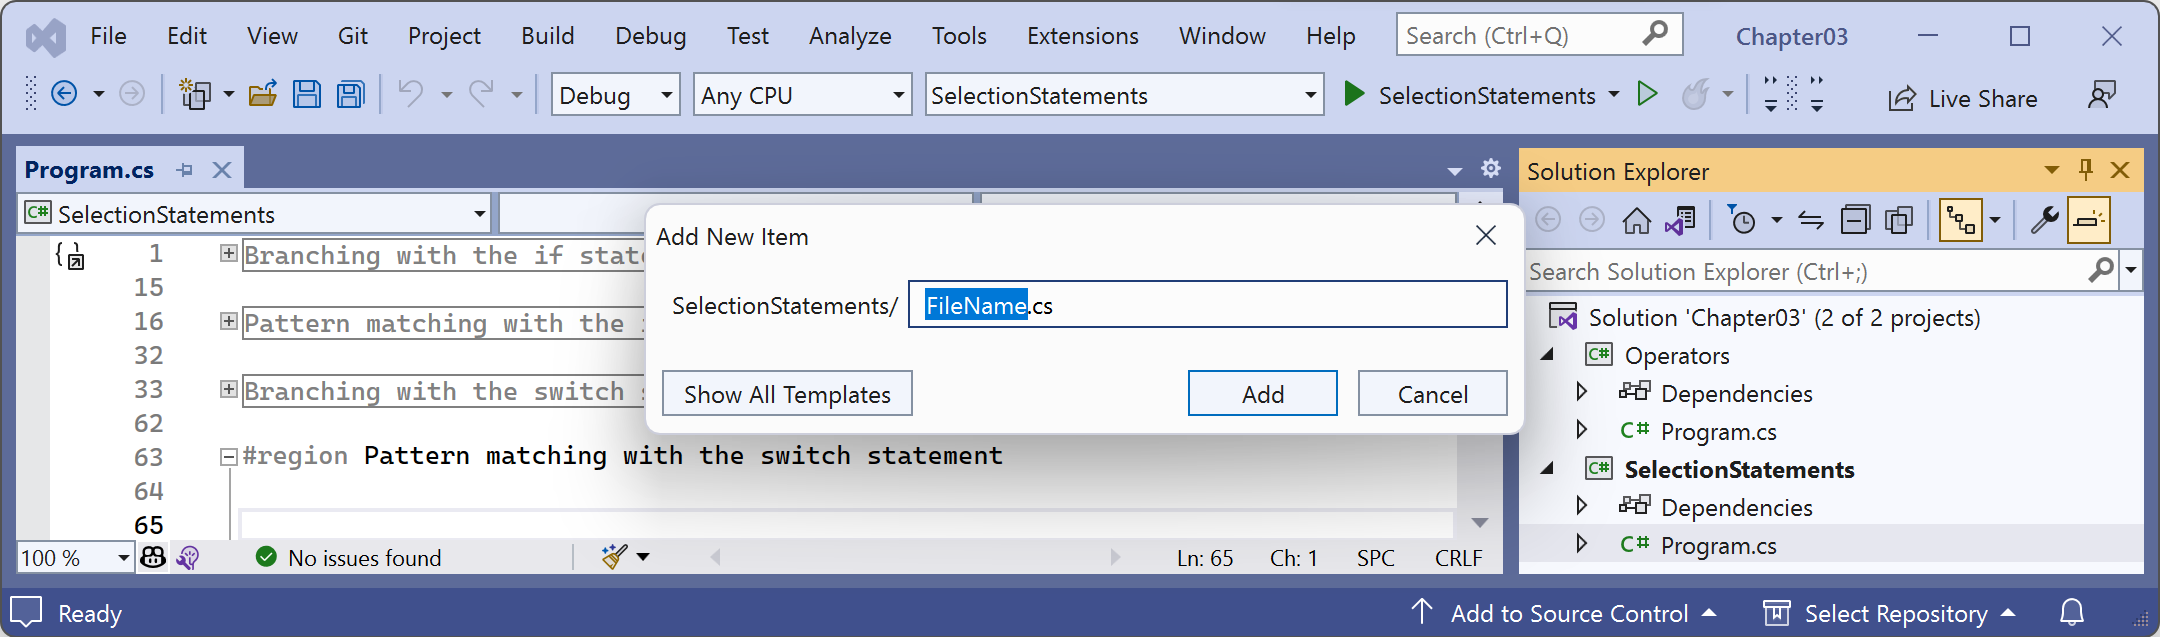Open the feedback person icon in toolbar

point(2102,95)
